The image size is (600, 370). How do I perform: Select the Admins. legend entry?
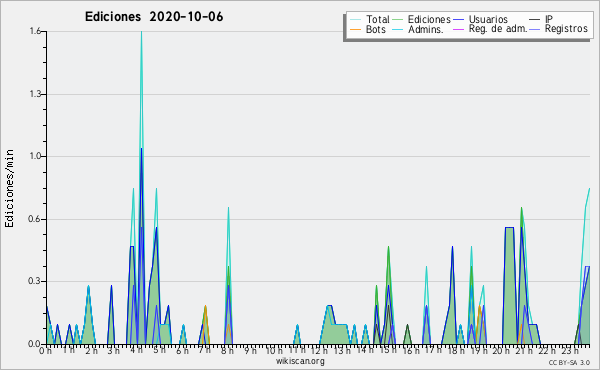click(418, 29)
